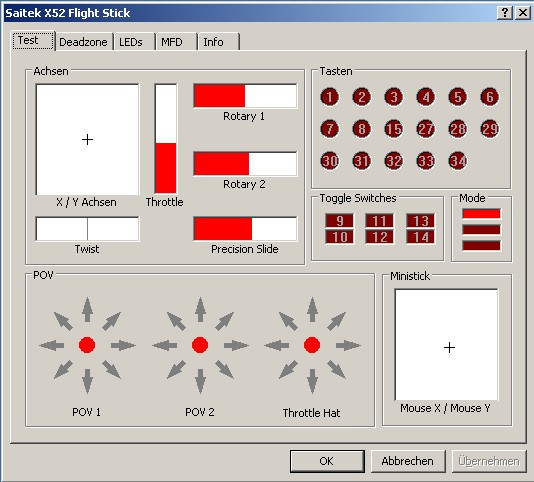Click button indicator number 15
This screenshot has width=534, height=482.
tap(393, 129)
